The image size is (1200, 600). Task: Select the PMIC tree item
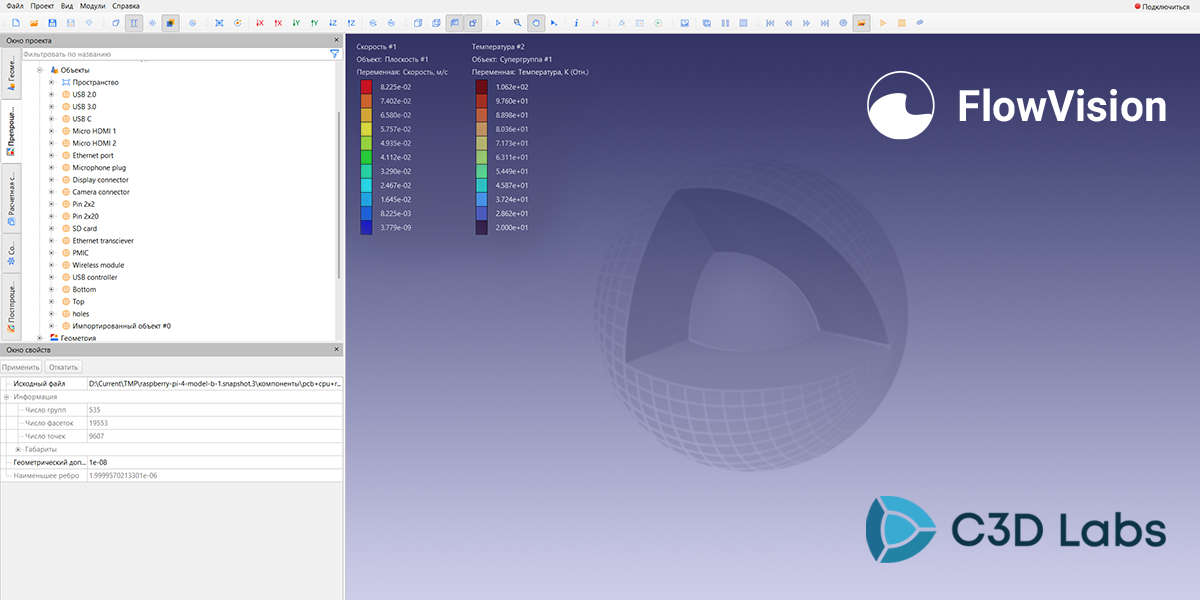click(x=81, y=253)
